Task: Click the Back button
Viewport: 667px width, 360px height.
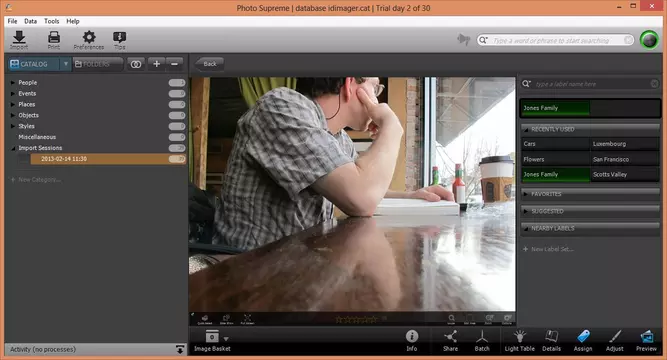Action: pyautogui.click(x=209, y=64)
